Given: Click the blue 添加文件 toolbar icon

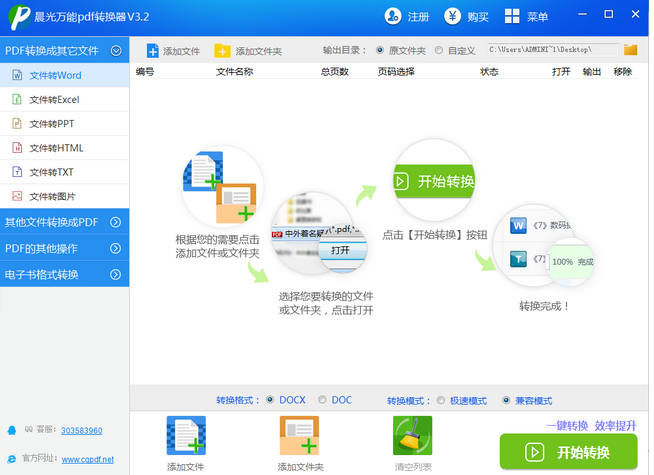Looking at the screenshot, I should [x=152, y=51].
